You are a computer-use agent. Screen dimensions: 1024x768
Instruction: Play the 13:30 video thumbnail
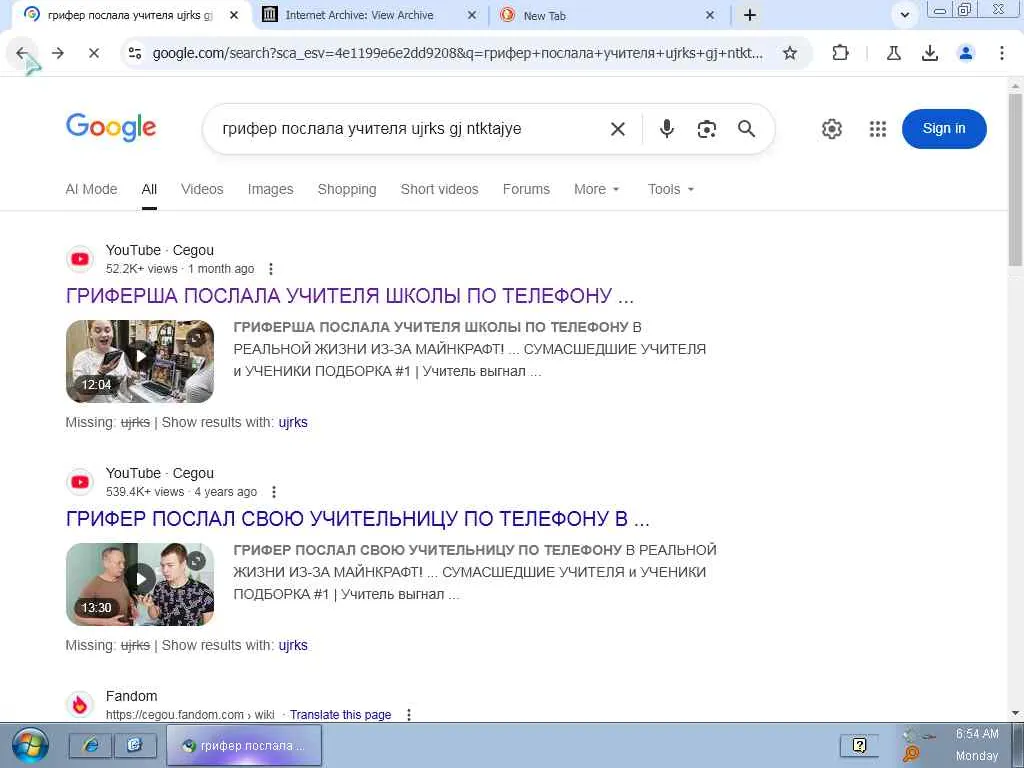point(140,584)
